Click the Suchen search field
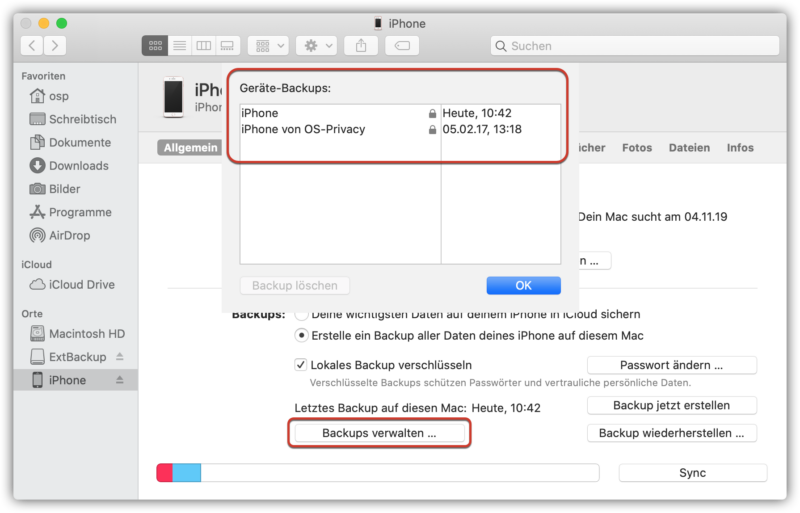Viewport: 800px width, 513px height. pos(635,46)
